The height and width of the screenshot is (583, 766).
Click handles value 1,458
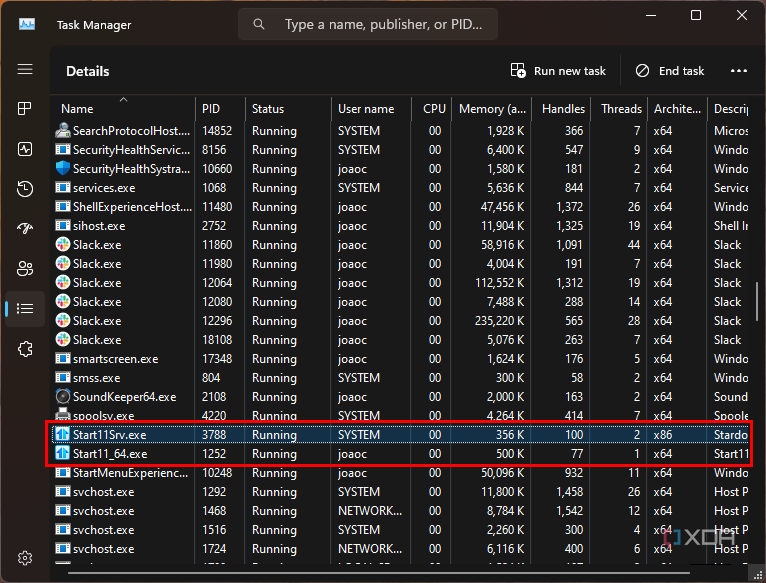[570, 492]
